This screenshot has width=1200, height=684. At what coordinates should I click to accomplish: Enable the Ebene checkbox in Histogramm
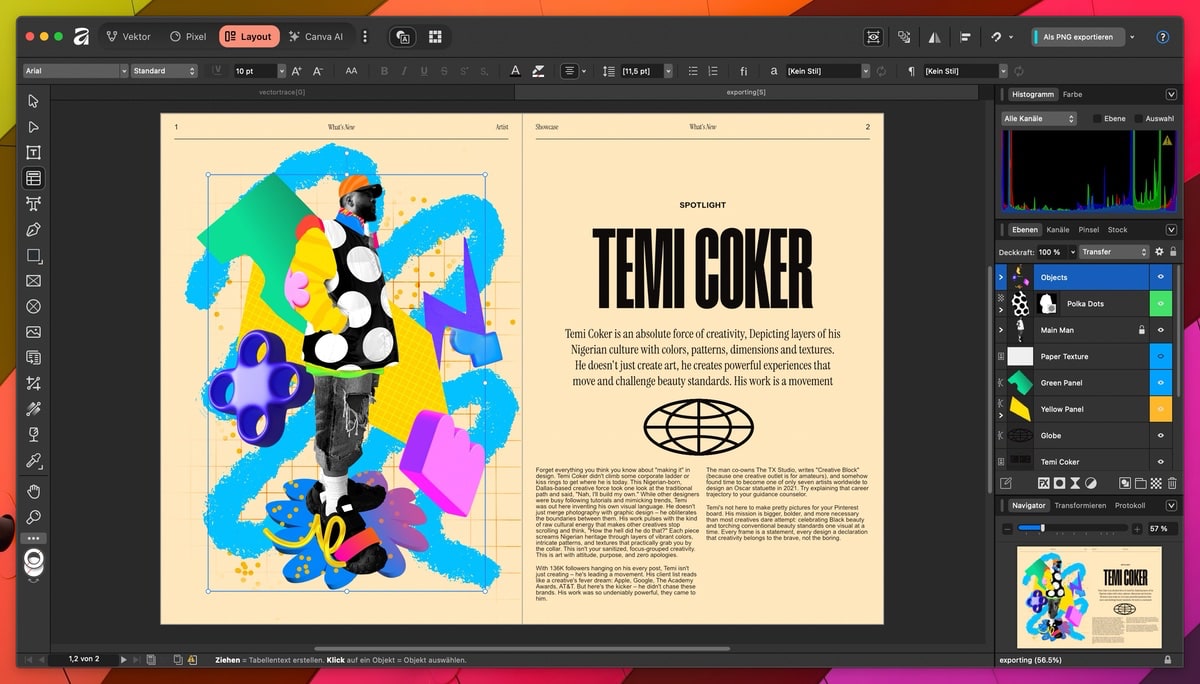pyautogui.click(x=1097, y=119)
